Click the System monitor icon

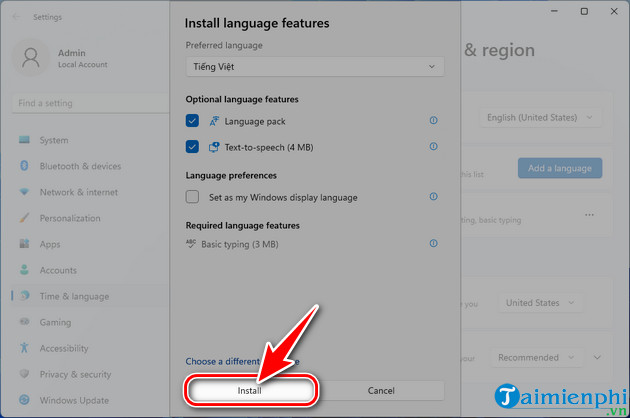click(24, 140)
